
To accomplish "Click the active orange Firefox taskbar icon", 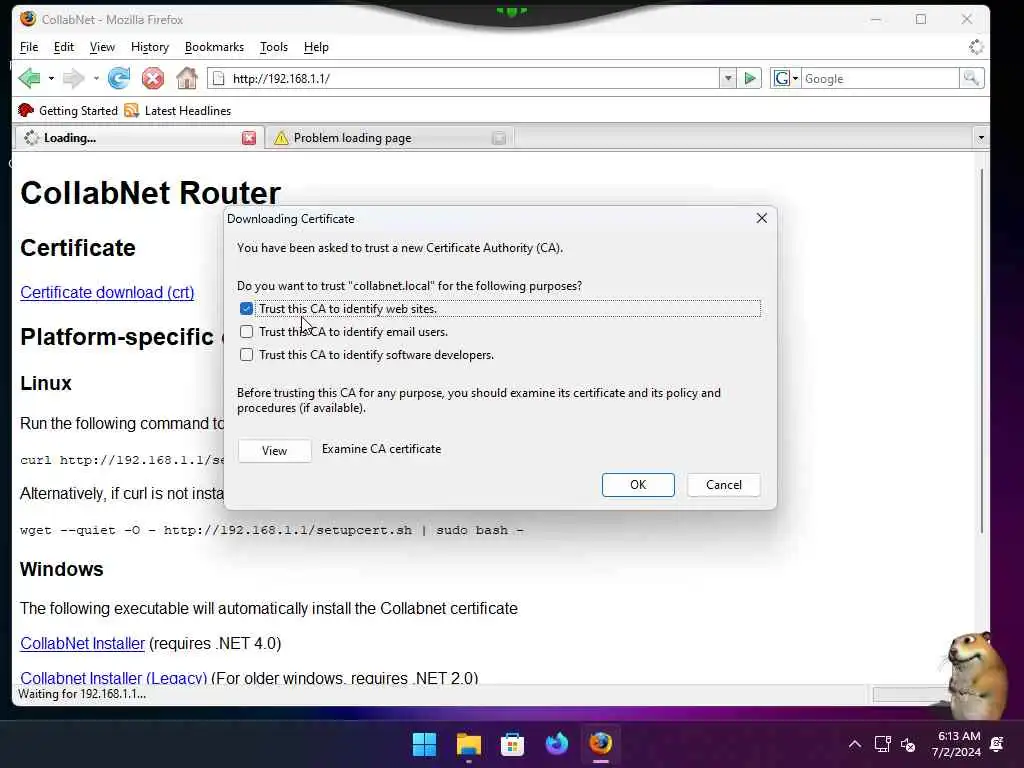I will click(600, 744).
